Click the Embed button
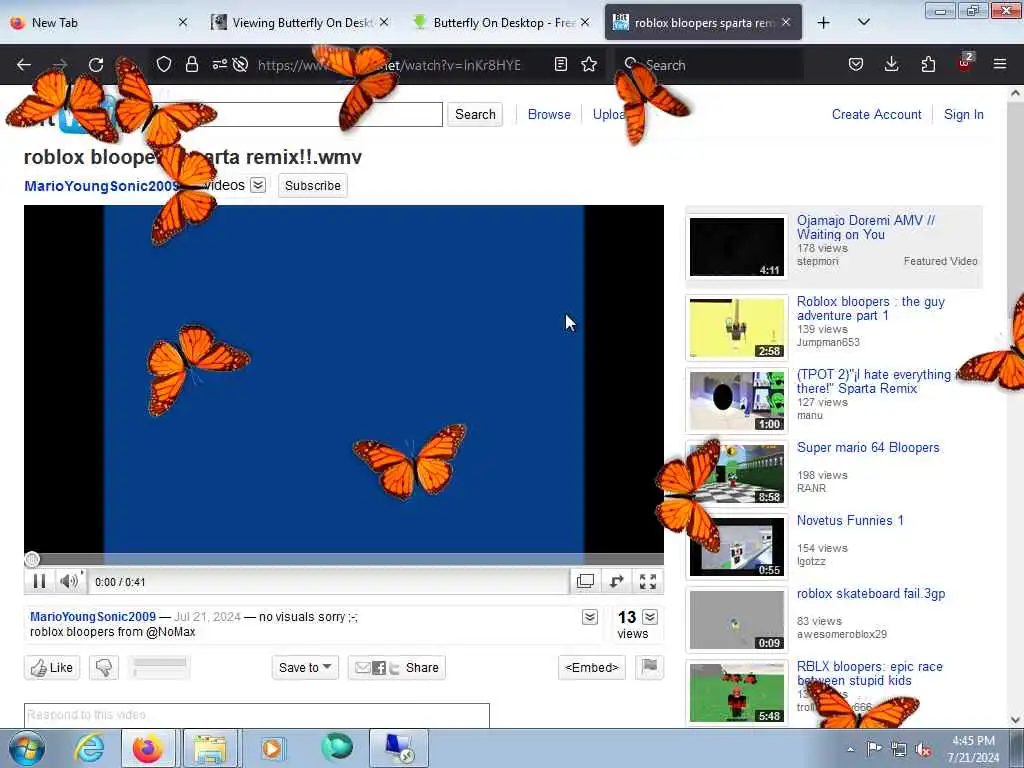This screenshot has width=1024, height=768. [592, 667]
